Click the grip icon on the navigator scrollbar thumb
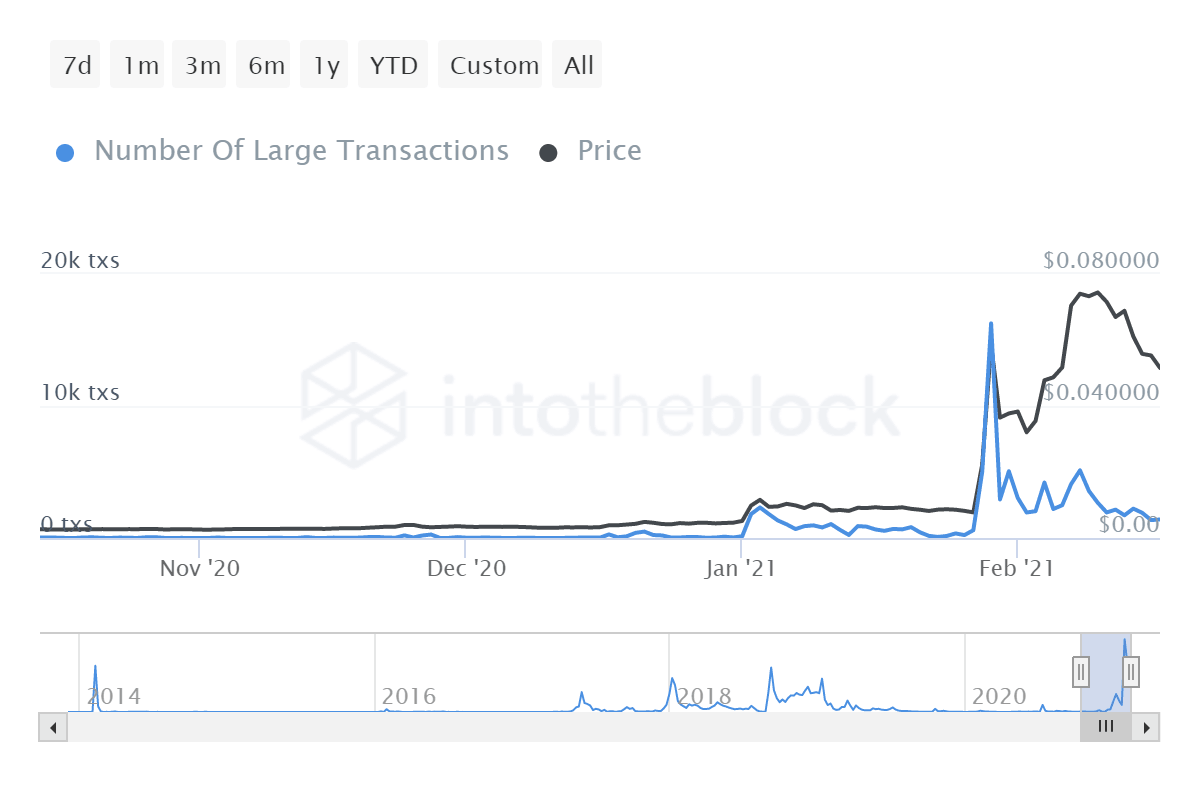The width and height of the screenshot is (1200, 800). [1105, 727]
